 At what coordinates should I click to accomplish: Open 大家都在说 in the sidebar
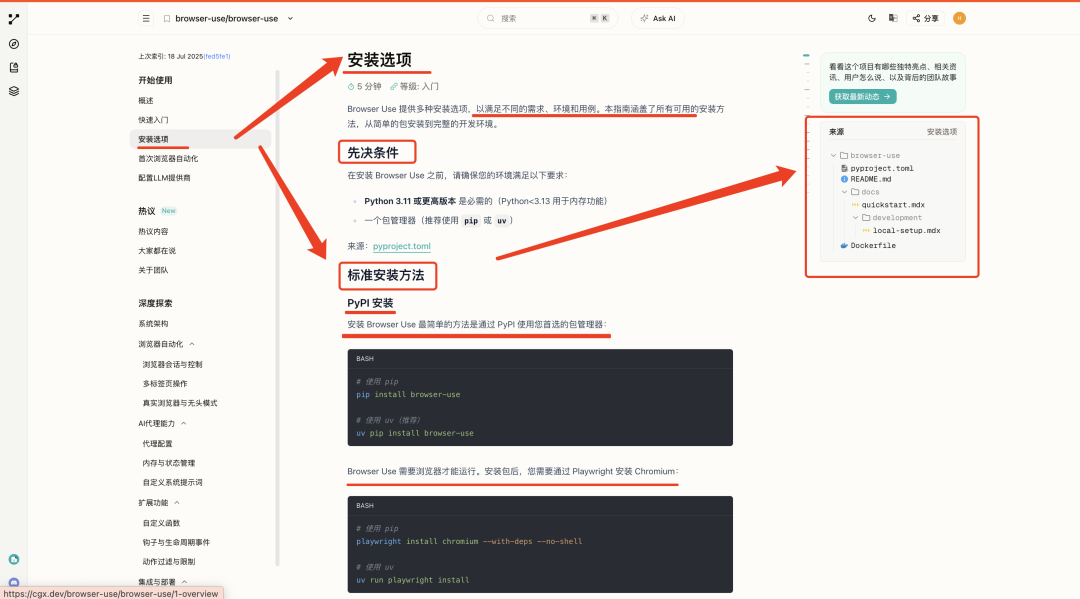[x=157, y=251]
